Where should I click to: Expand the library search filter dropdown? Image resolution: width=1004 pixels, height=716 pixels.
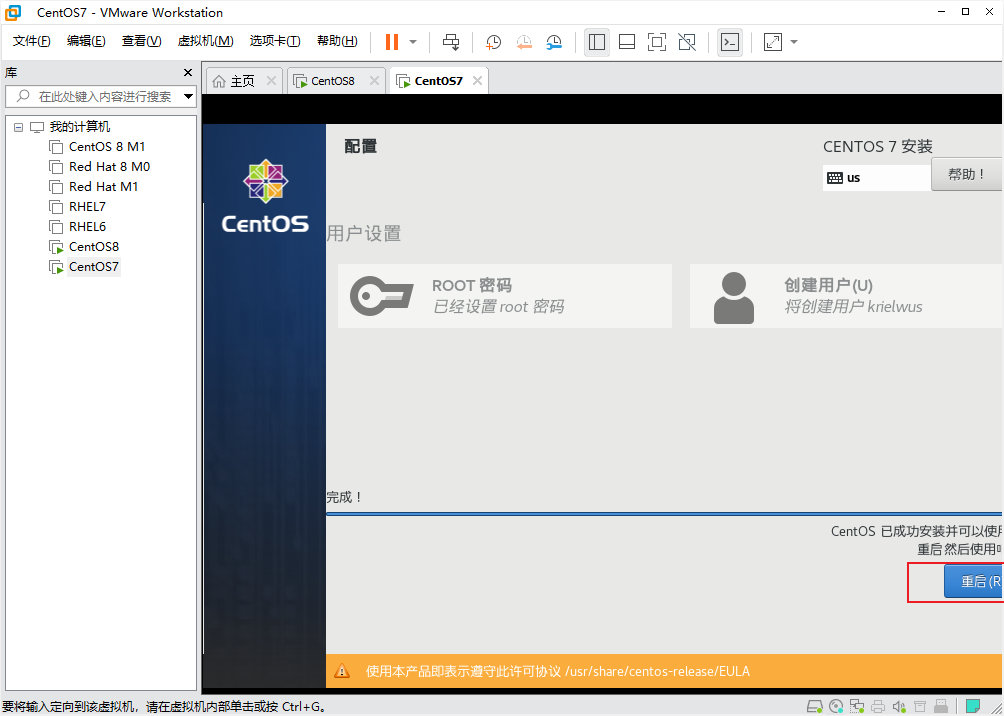point(188,97)
